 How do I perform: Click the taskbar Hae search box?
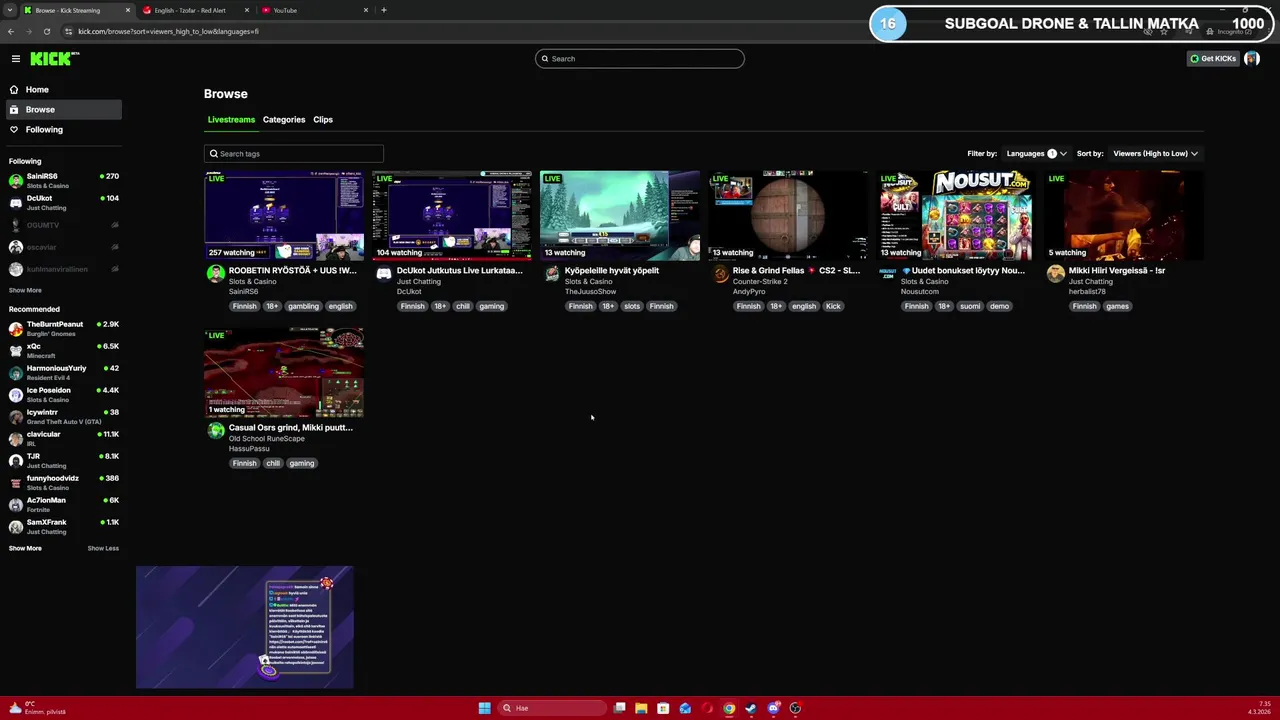coord(552,708)
